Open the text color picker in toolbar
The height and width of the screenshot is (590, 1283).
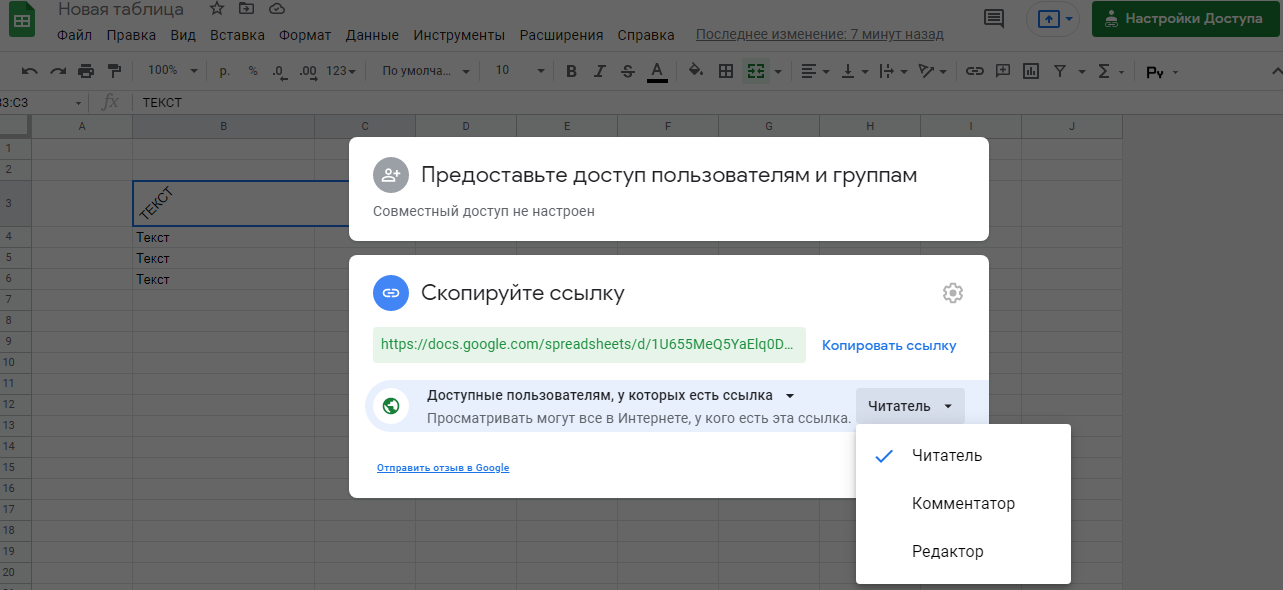(657, 71)
